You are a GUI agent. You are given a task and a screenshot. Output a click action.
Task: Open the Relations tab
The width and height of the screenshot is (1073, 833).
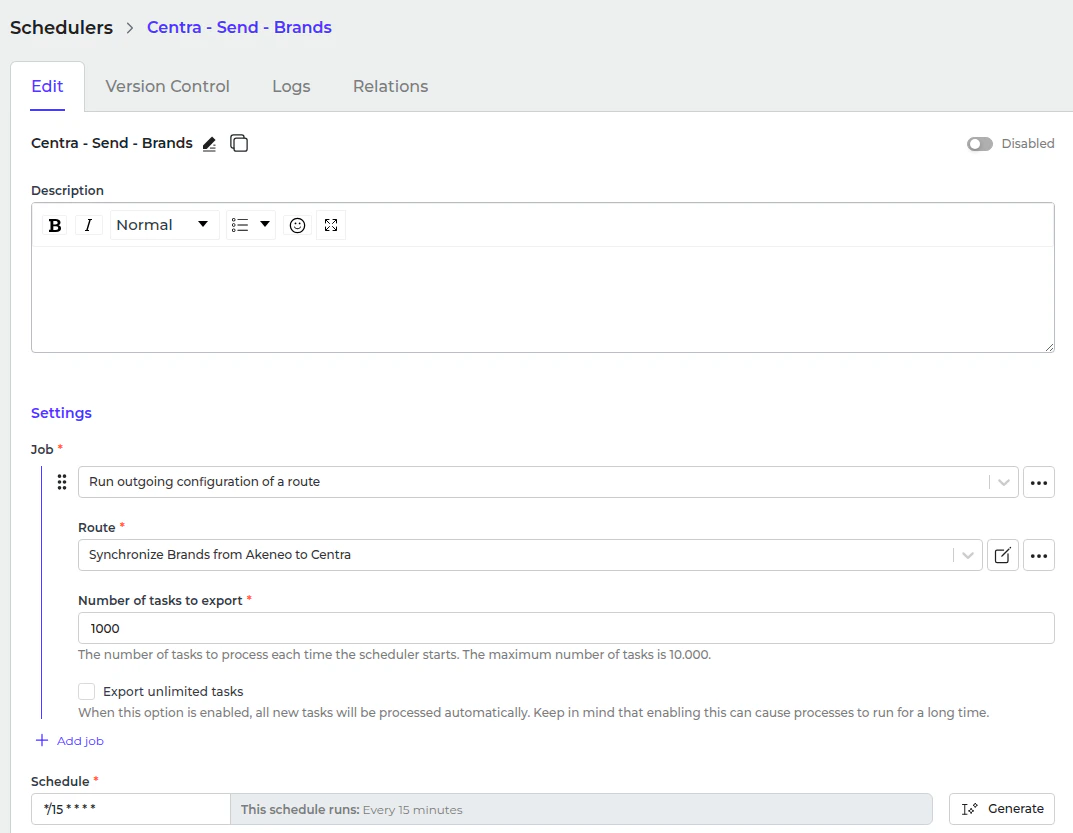[x=391, y=86]
